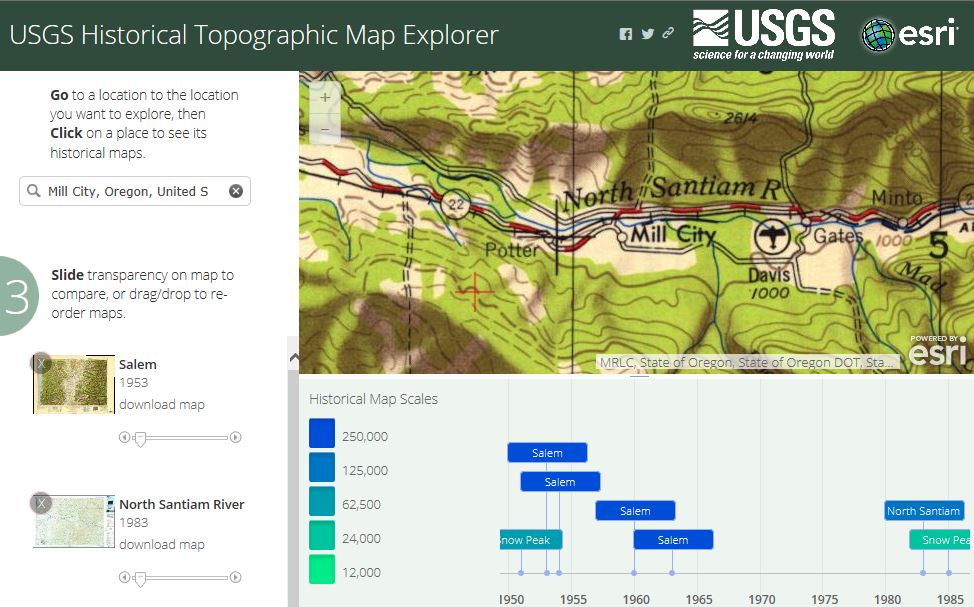974x607 pixels.
Task: Share the map using the Twitter icon
Action: click(647, 33)
